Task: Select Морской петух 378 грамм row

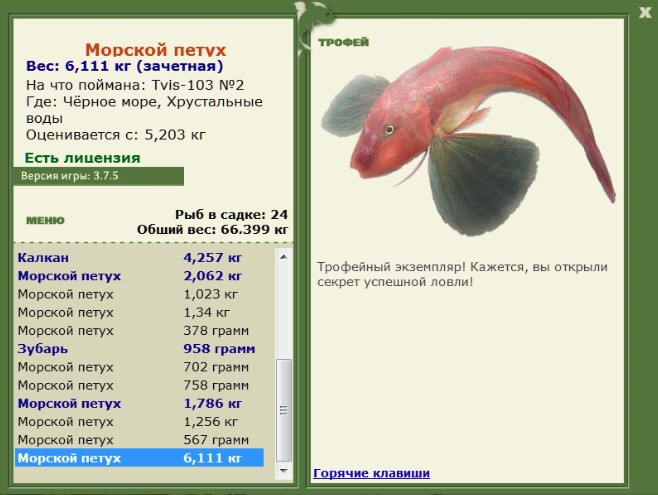Action: point(139,331)
